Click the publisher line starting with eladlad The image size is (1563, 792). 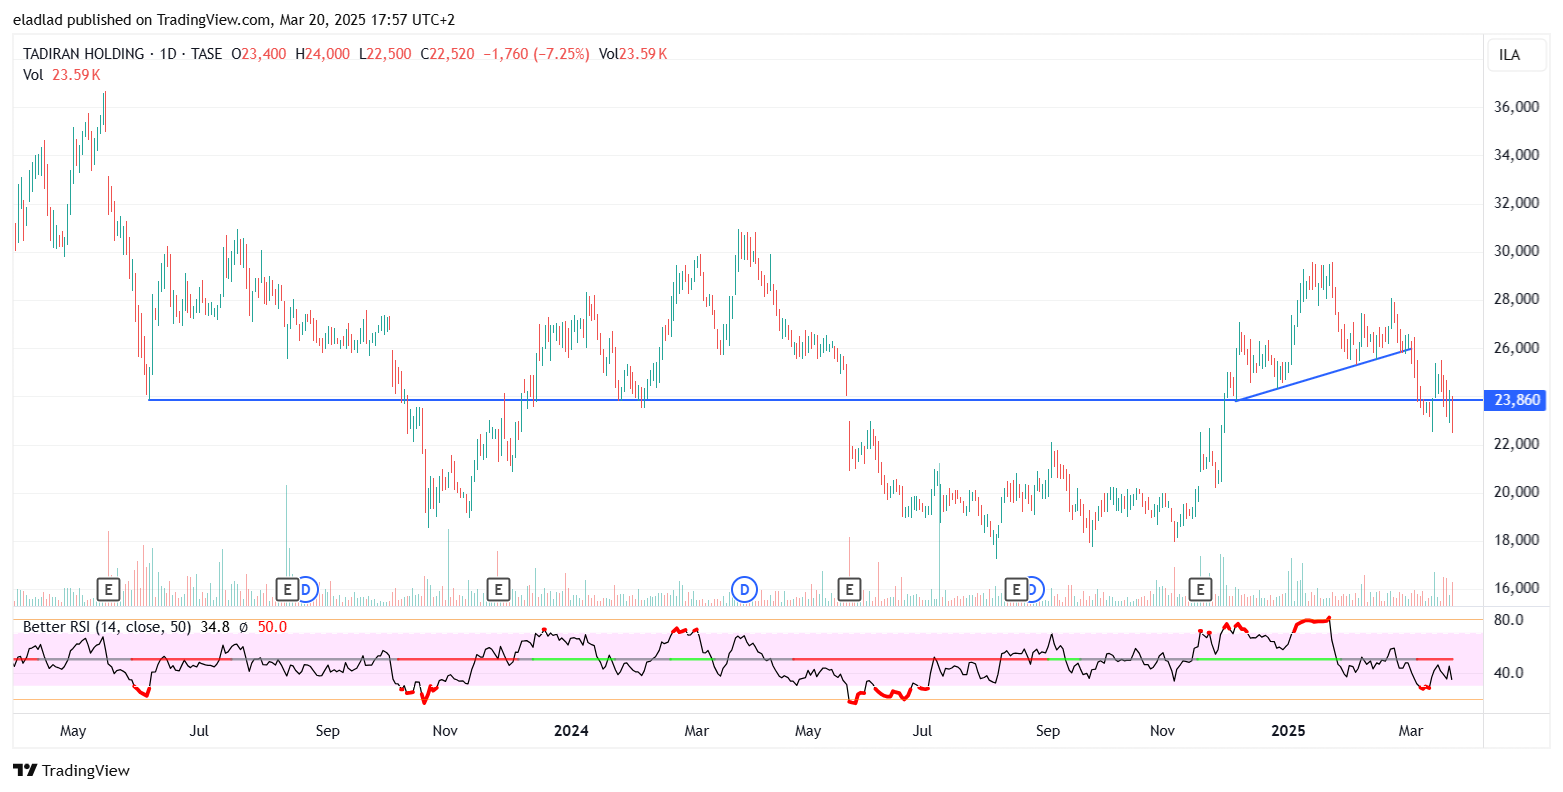pos(234,19)
